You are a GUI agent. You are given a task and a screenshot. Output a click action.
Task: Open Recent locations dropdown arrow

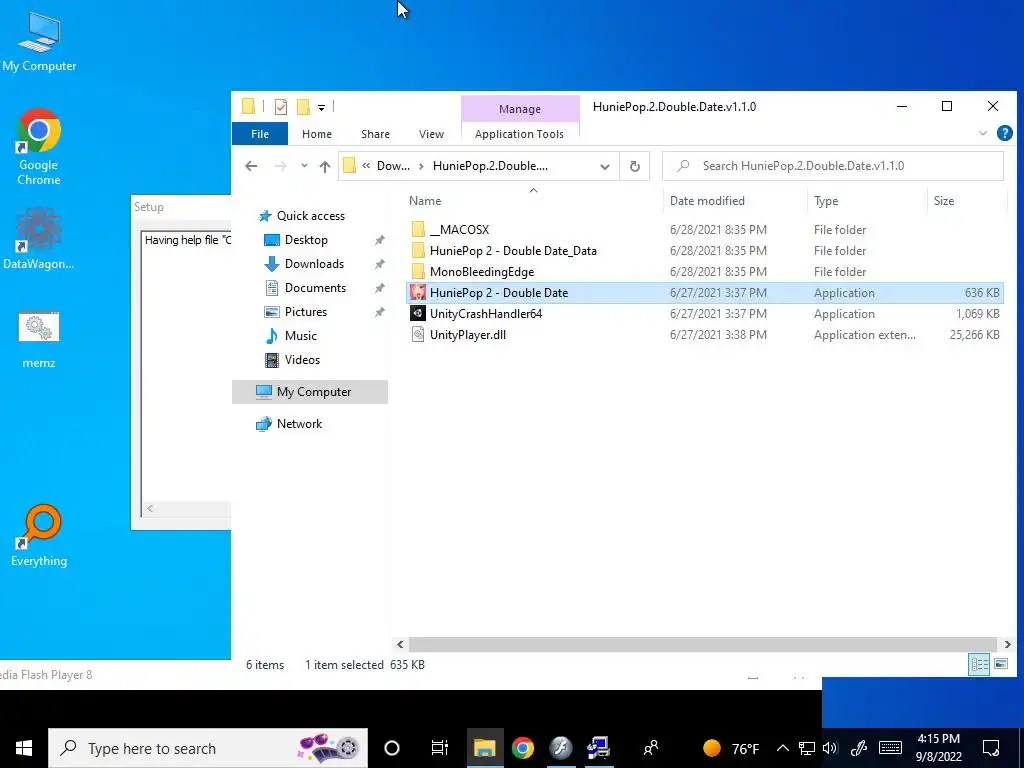[304, 166]
